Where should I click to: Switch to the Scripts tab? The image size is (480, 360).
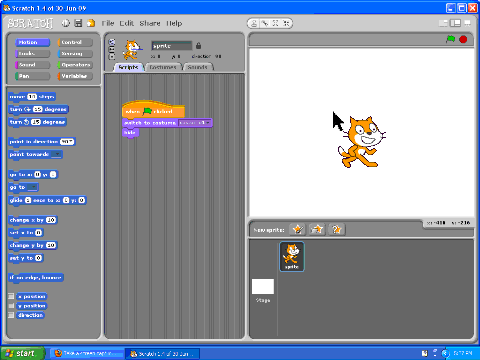[x=128, y=67]
